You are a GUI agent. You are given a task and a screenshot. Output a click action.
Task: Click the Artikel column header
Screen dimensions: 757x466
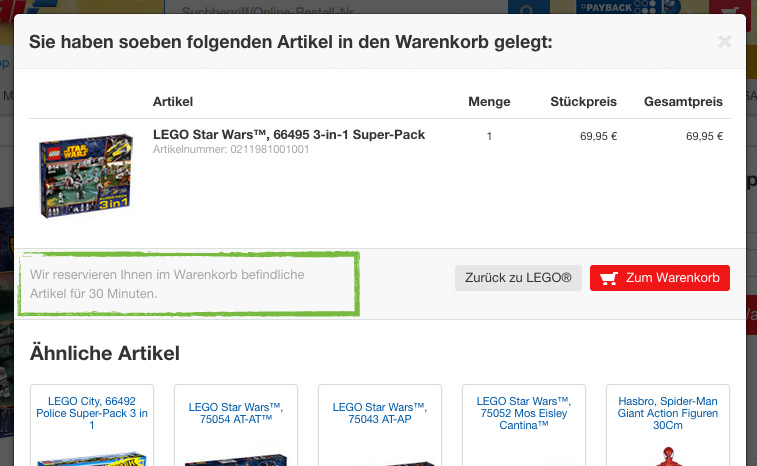click(173, 101)
